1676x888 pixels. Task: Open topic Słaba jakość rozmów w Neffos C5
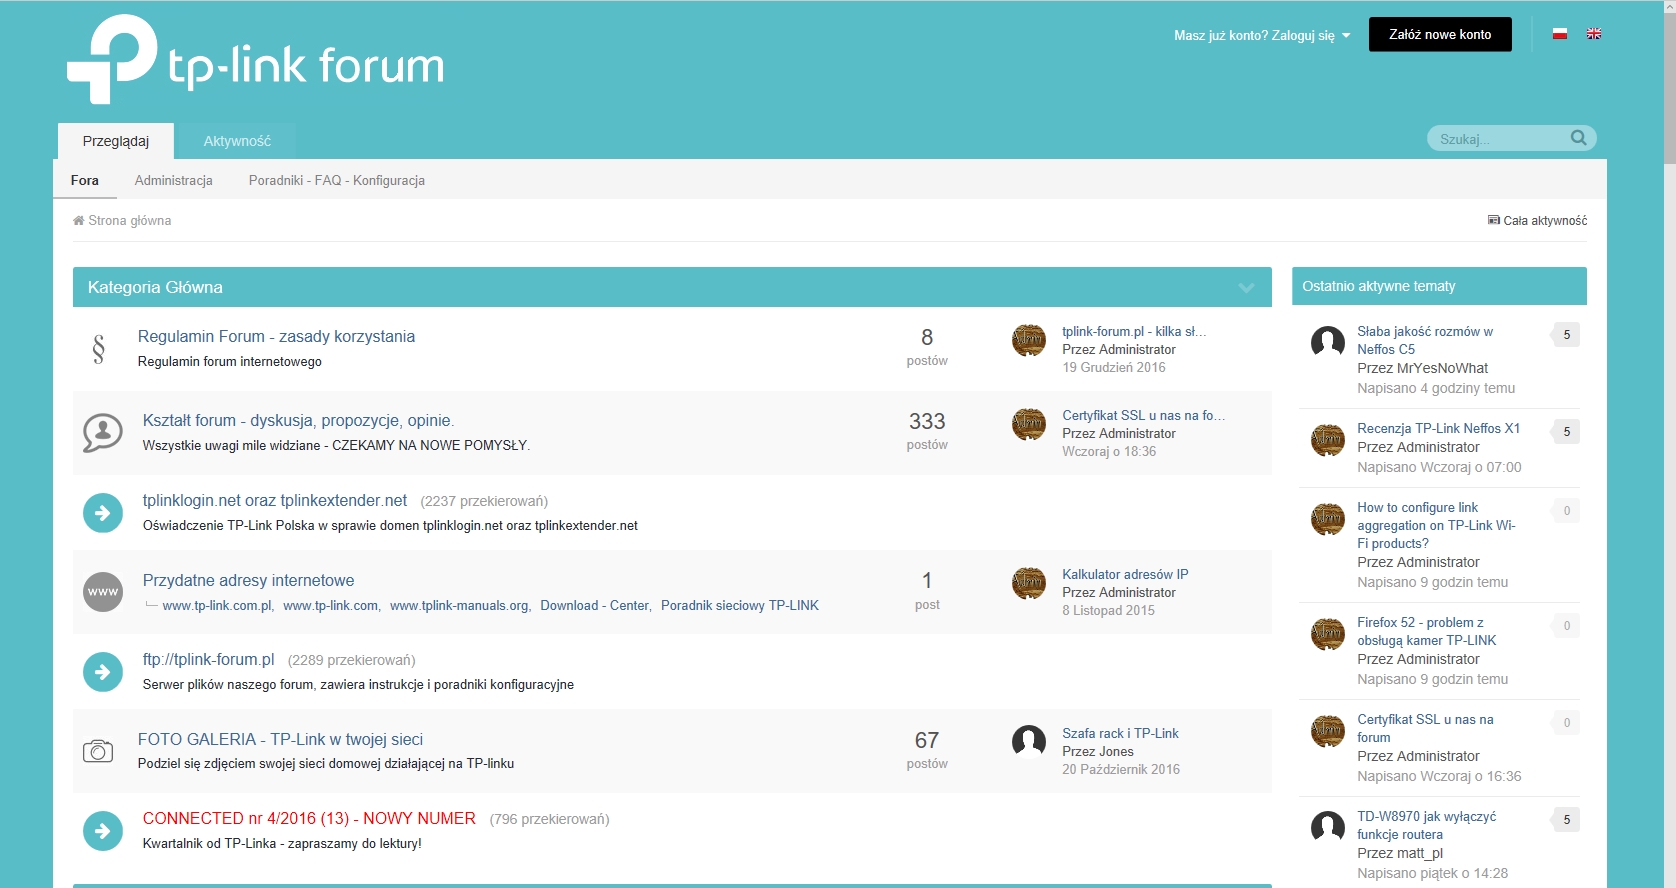coord(1425,340)
